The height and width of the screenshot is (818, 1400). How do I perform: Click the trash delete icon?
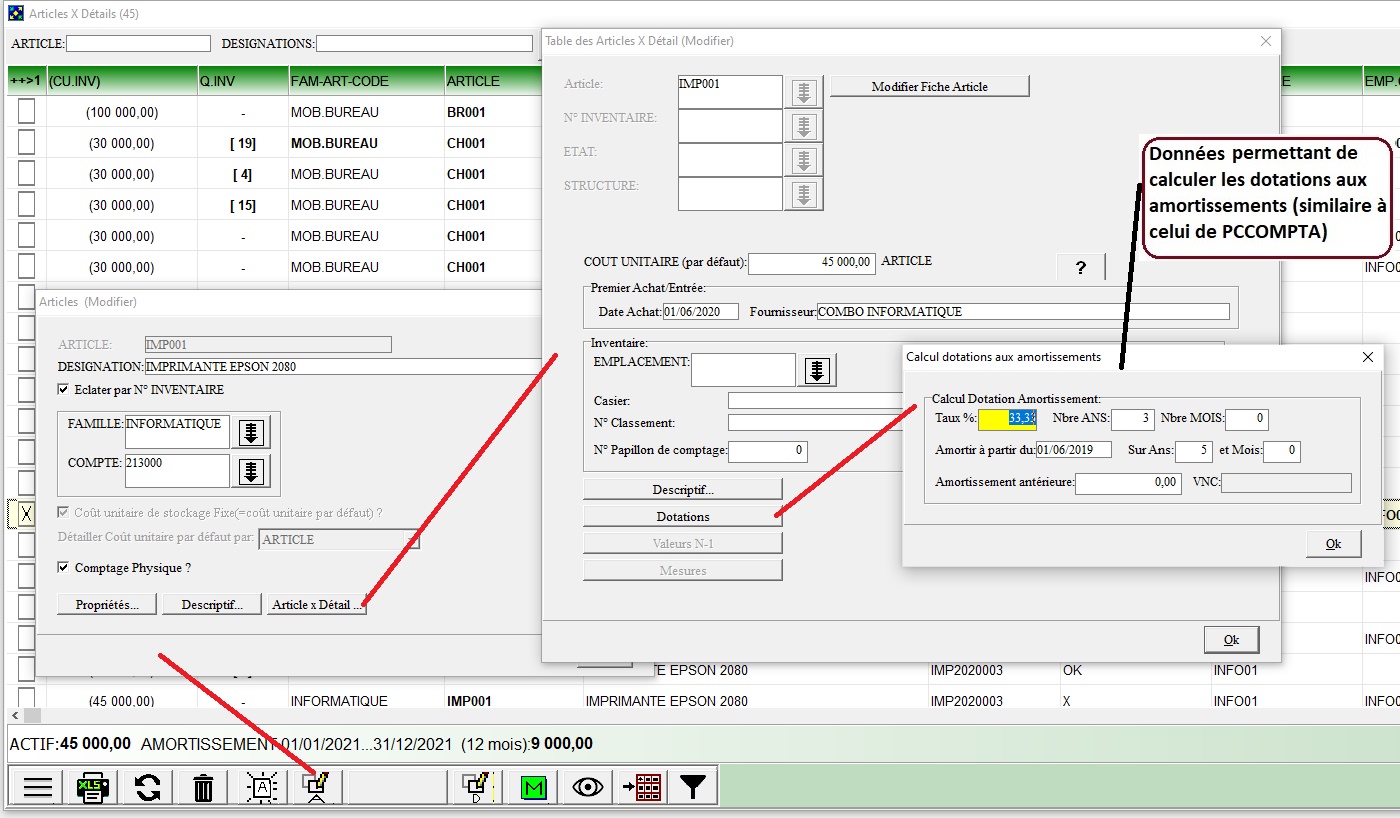click(x=203, y=787)
